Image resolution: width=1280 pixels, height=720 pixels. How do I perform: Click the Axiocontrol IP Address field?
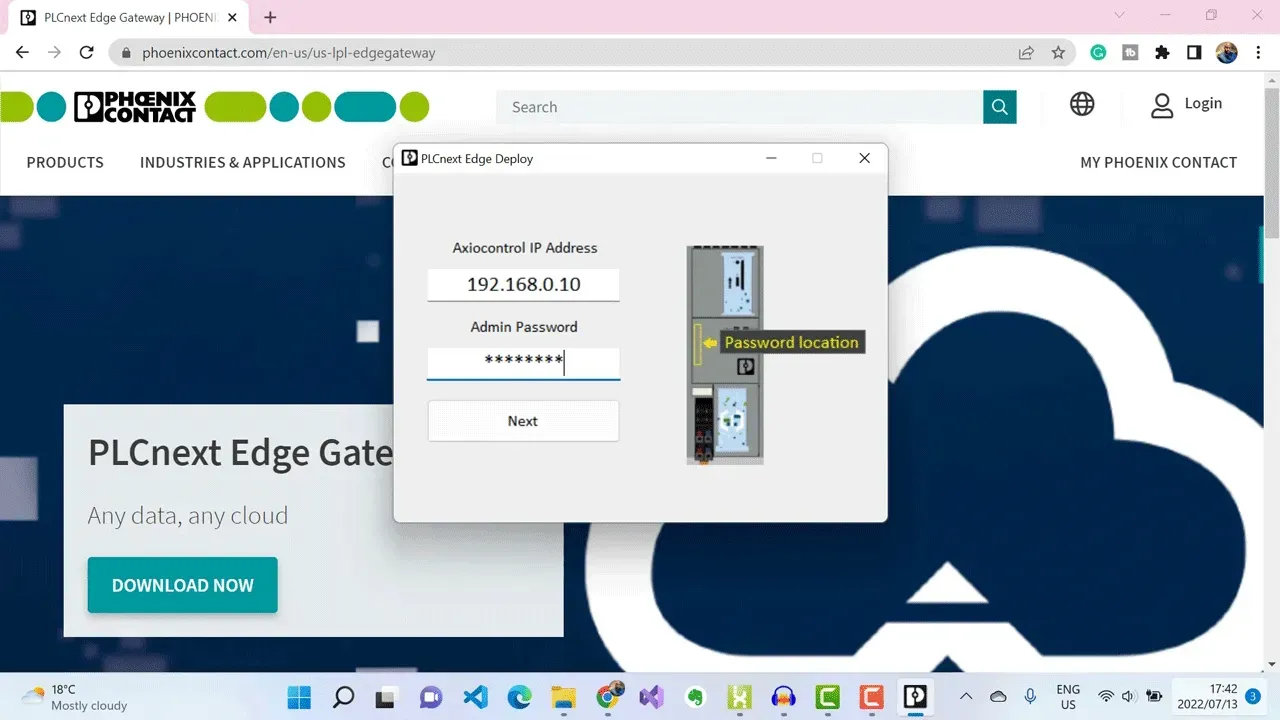(x=523, y=284)
